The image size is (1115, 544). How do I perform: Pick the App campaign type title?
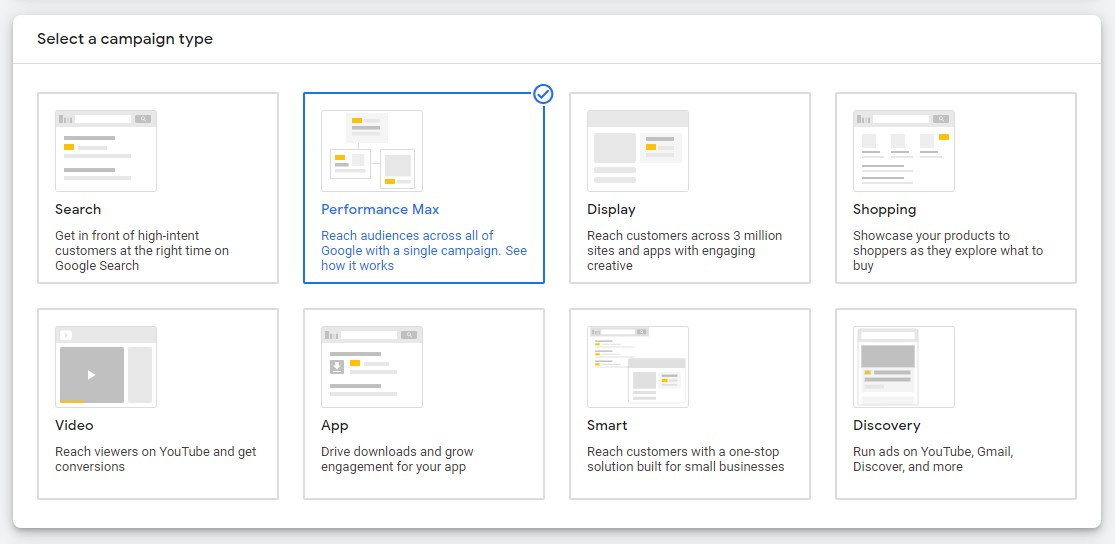[x=335, y=426]
